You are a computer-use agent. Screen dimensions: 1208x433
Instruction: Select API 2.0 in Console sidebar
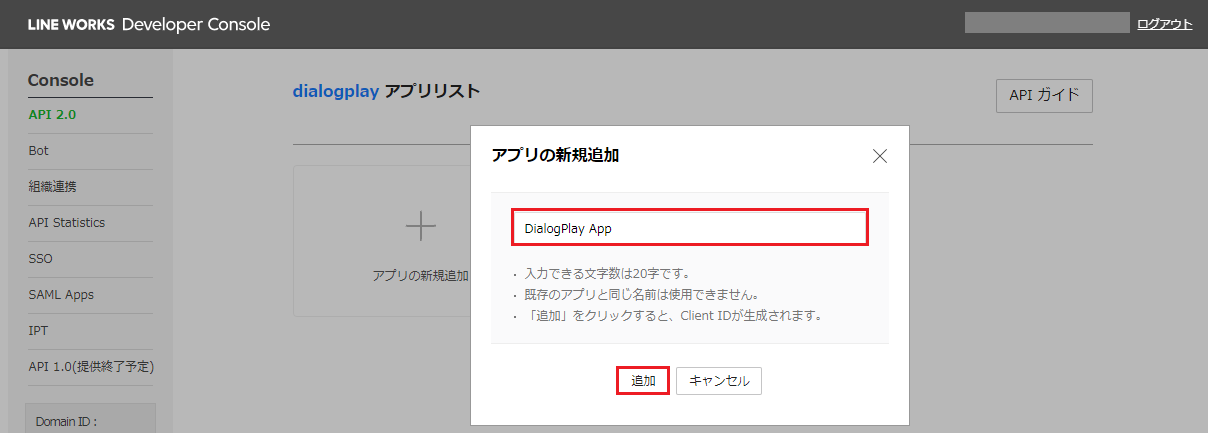pyautogui.click(x=52, y=115)
